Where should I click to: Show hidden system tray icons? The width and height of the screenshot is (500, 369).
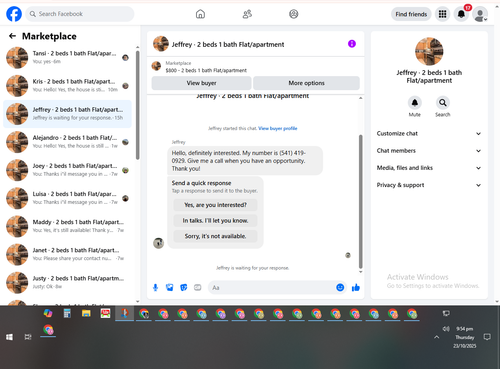pyautogui.click(x=436, y=337)
